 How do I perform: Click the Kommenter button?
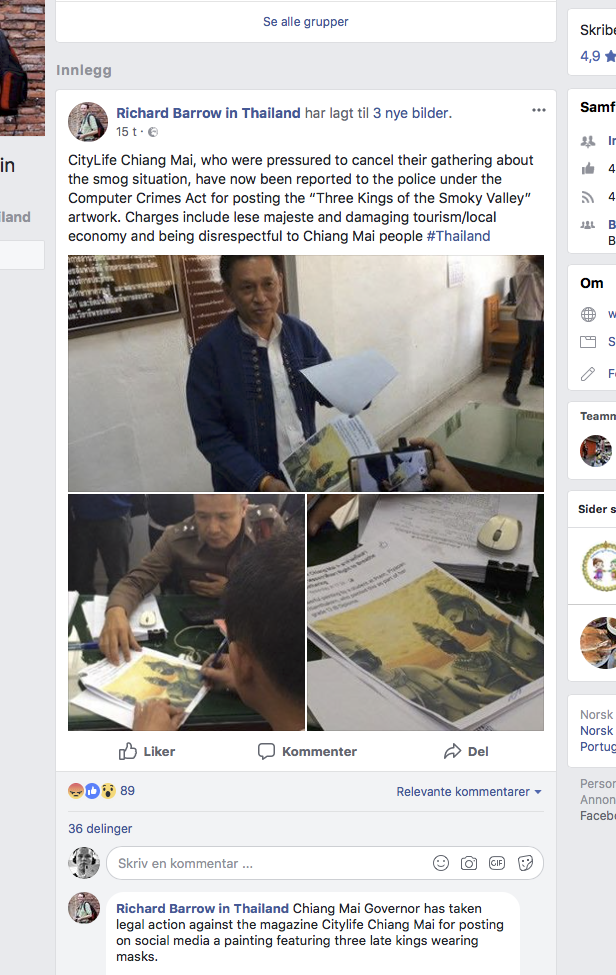point(307,751)
